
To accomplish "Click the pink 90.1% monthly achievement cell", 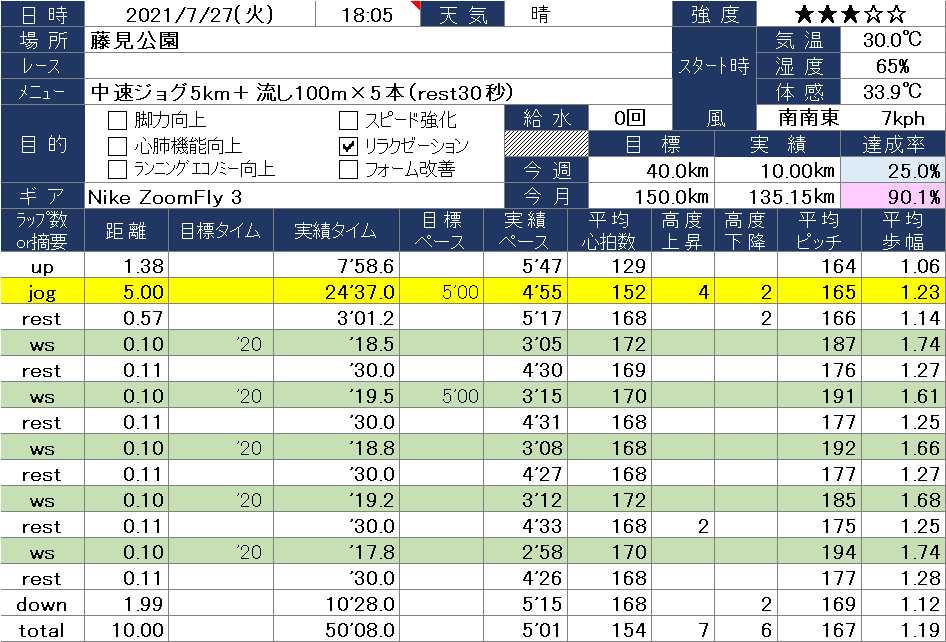I will [893, 196].
